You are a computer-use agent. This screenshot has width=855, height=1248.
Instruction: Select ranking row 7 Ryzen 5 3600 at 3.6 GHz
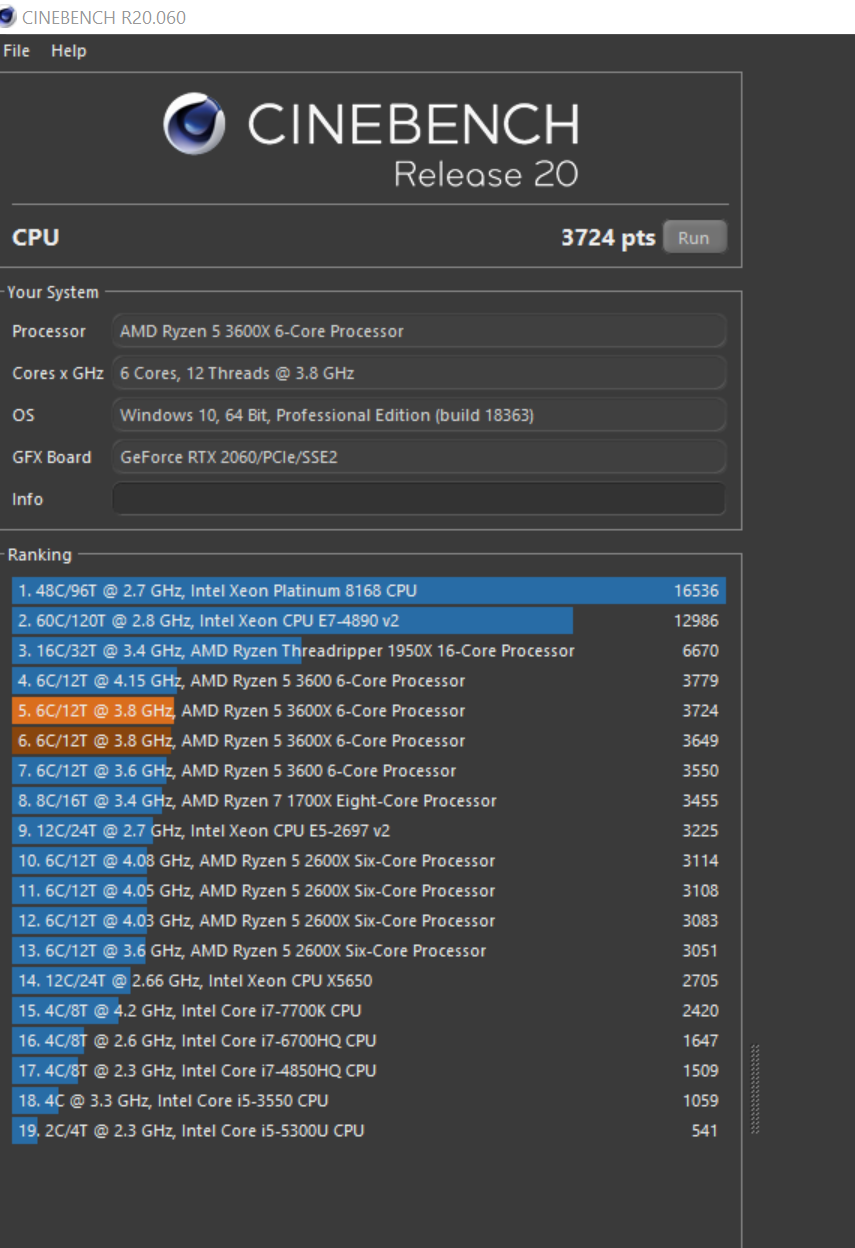(369, 771)
